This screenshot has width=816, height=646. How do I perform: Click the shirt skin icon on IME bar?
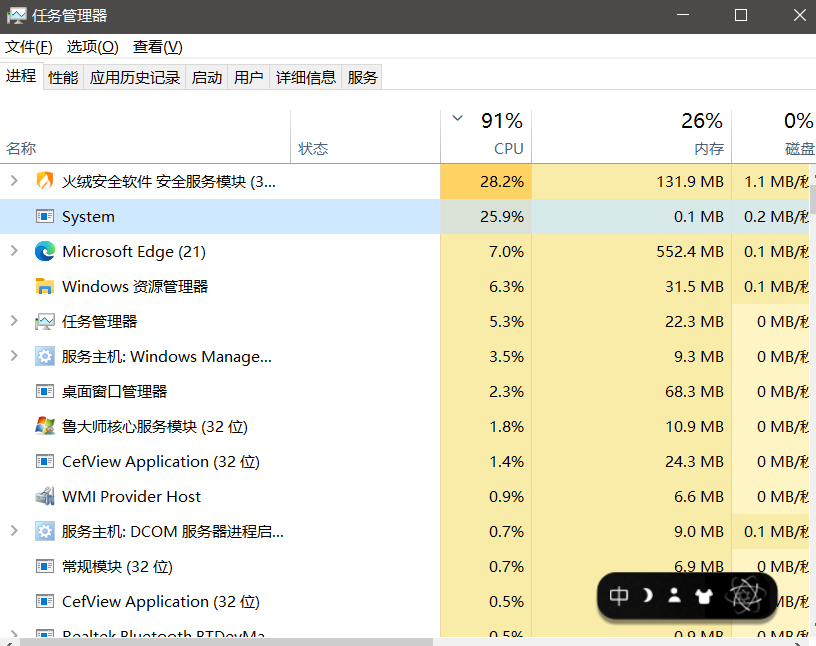pos(703,596)
